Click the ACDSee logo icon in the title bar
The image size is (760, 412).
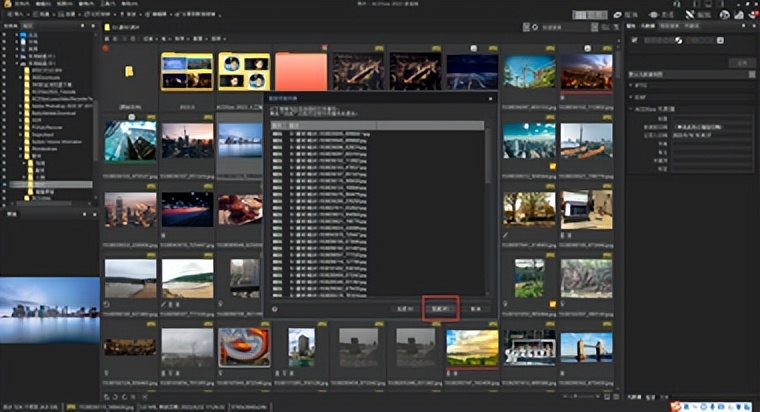(x=7, y=4)
